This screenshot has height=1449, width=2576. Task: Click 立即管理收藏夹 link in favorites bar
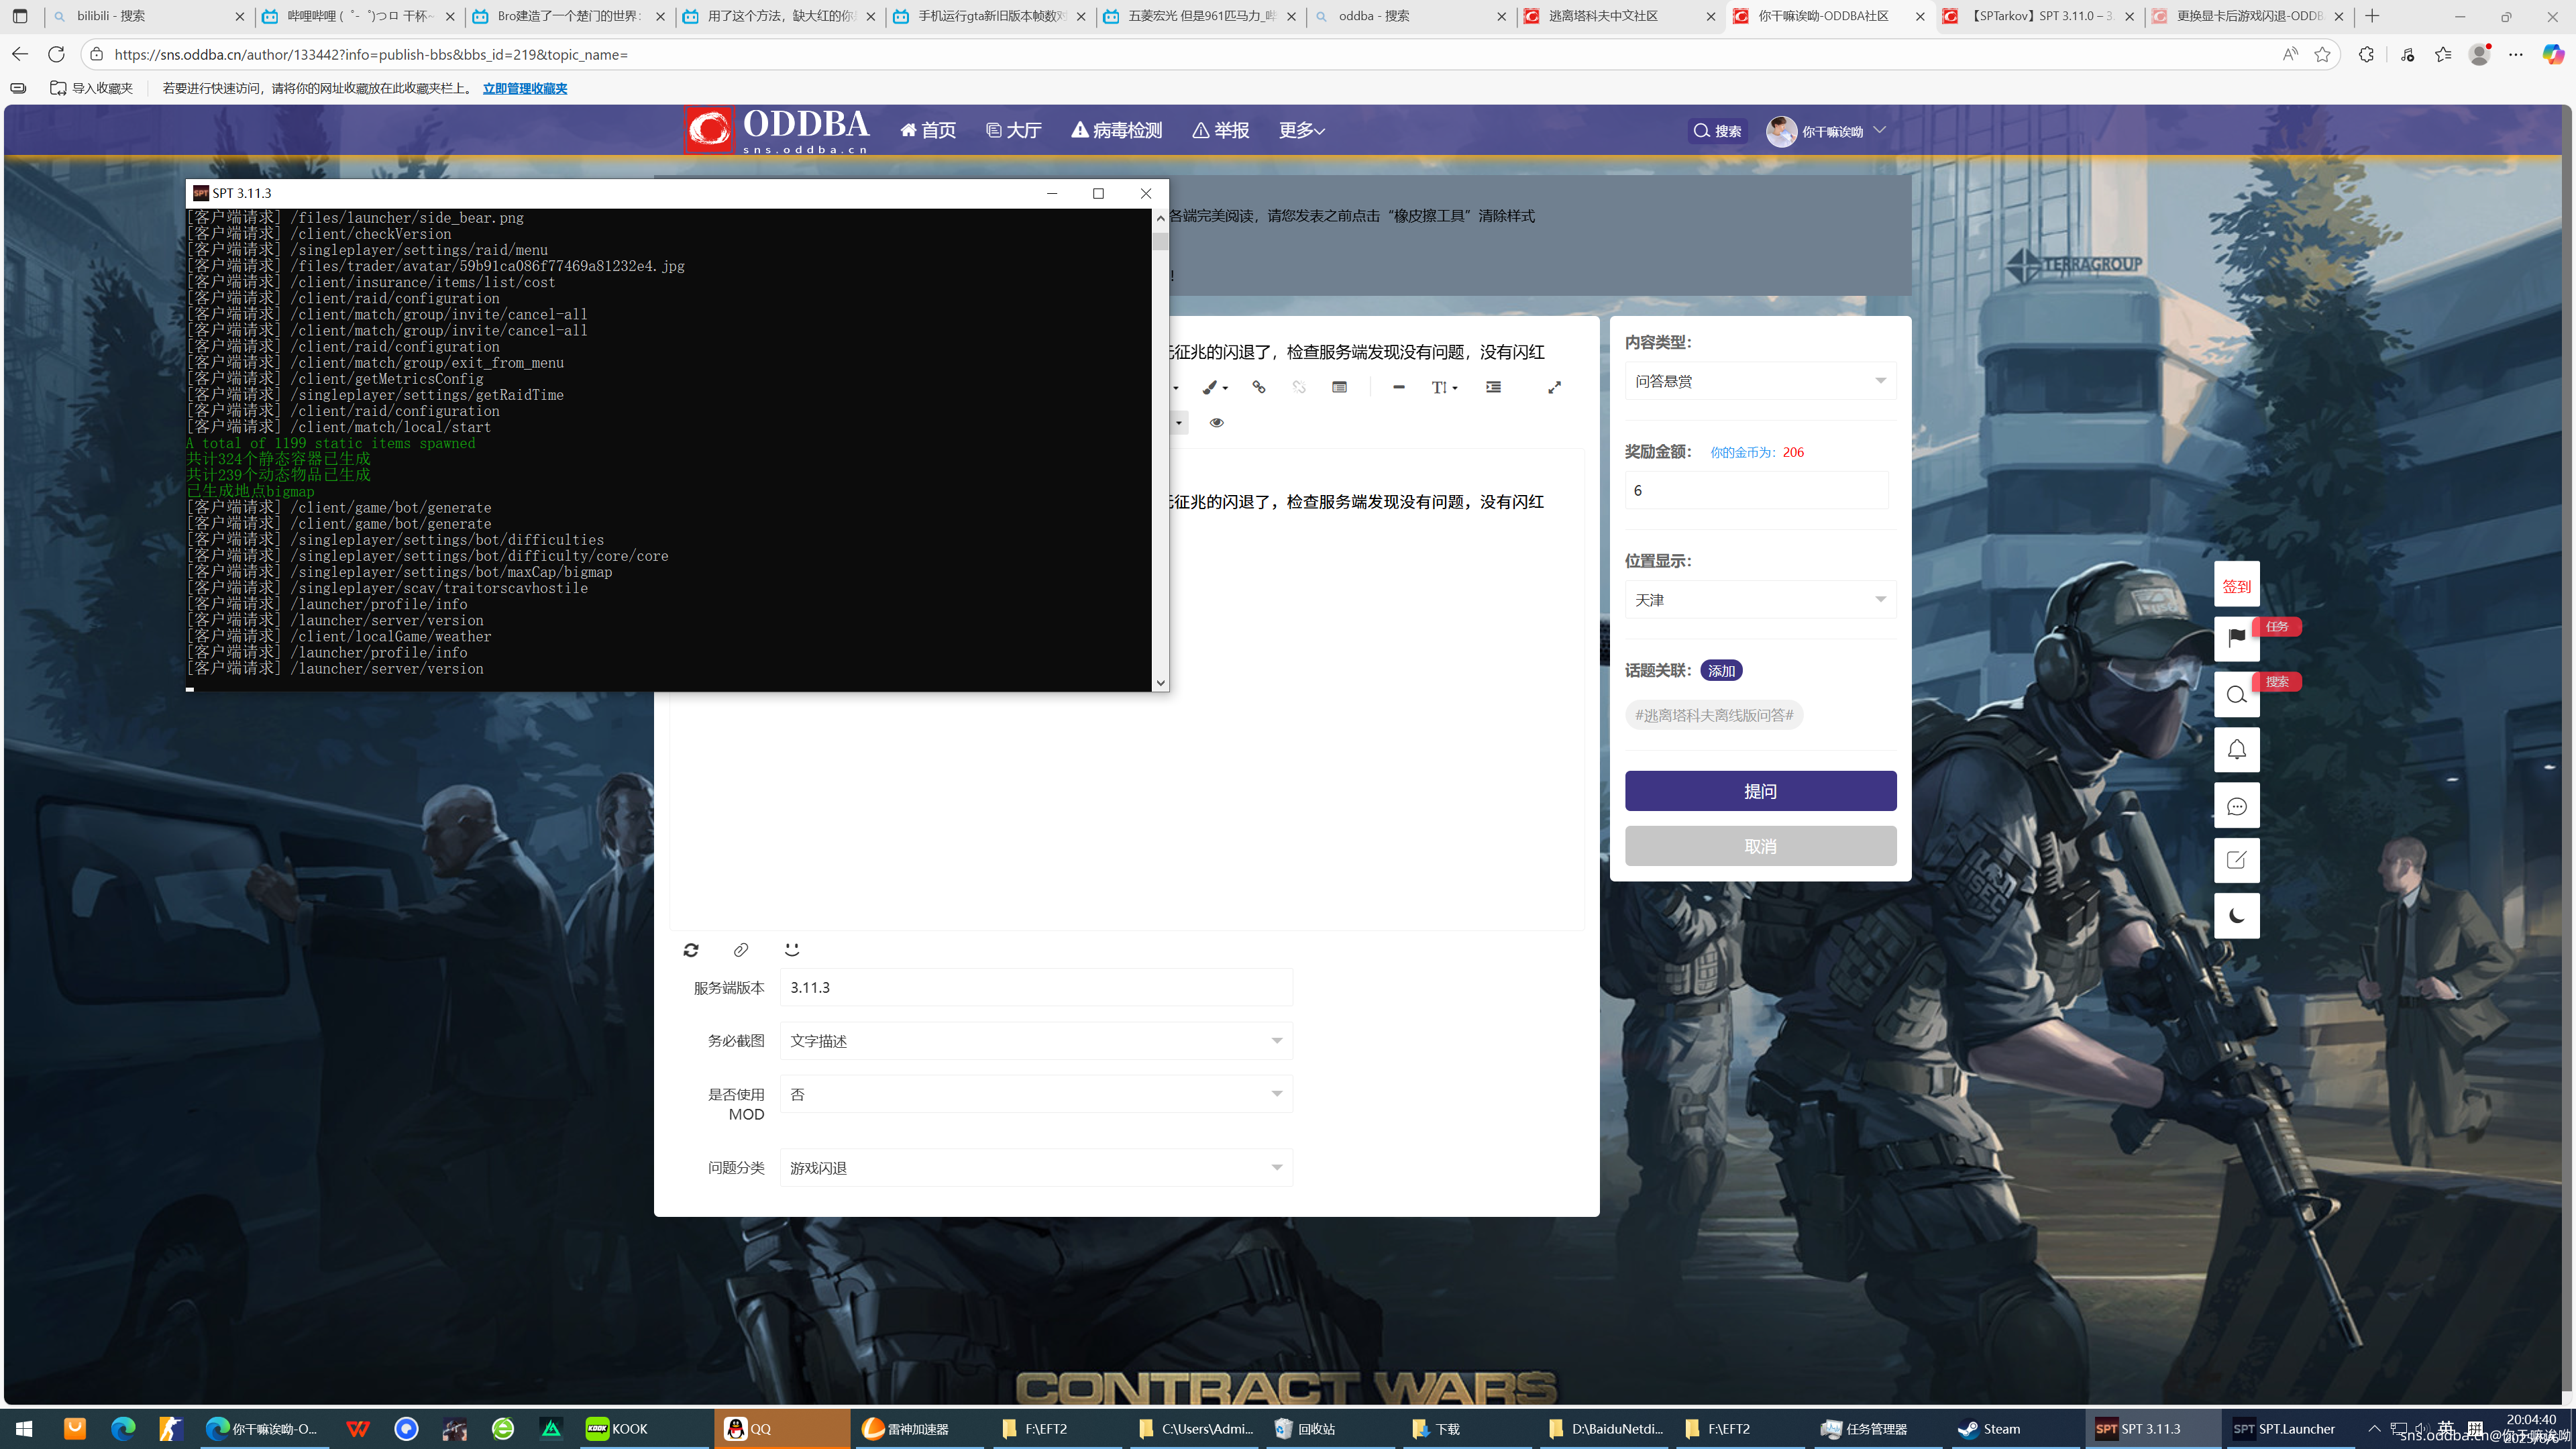[525, 88]
